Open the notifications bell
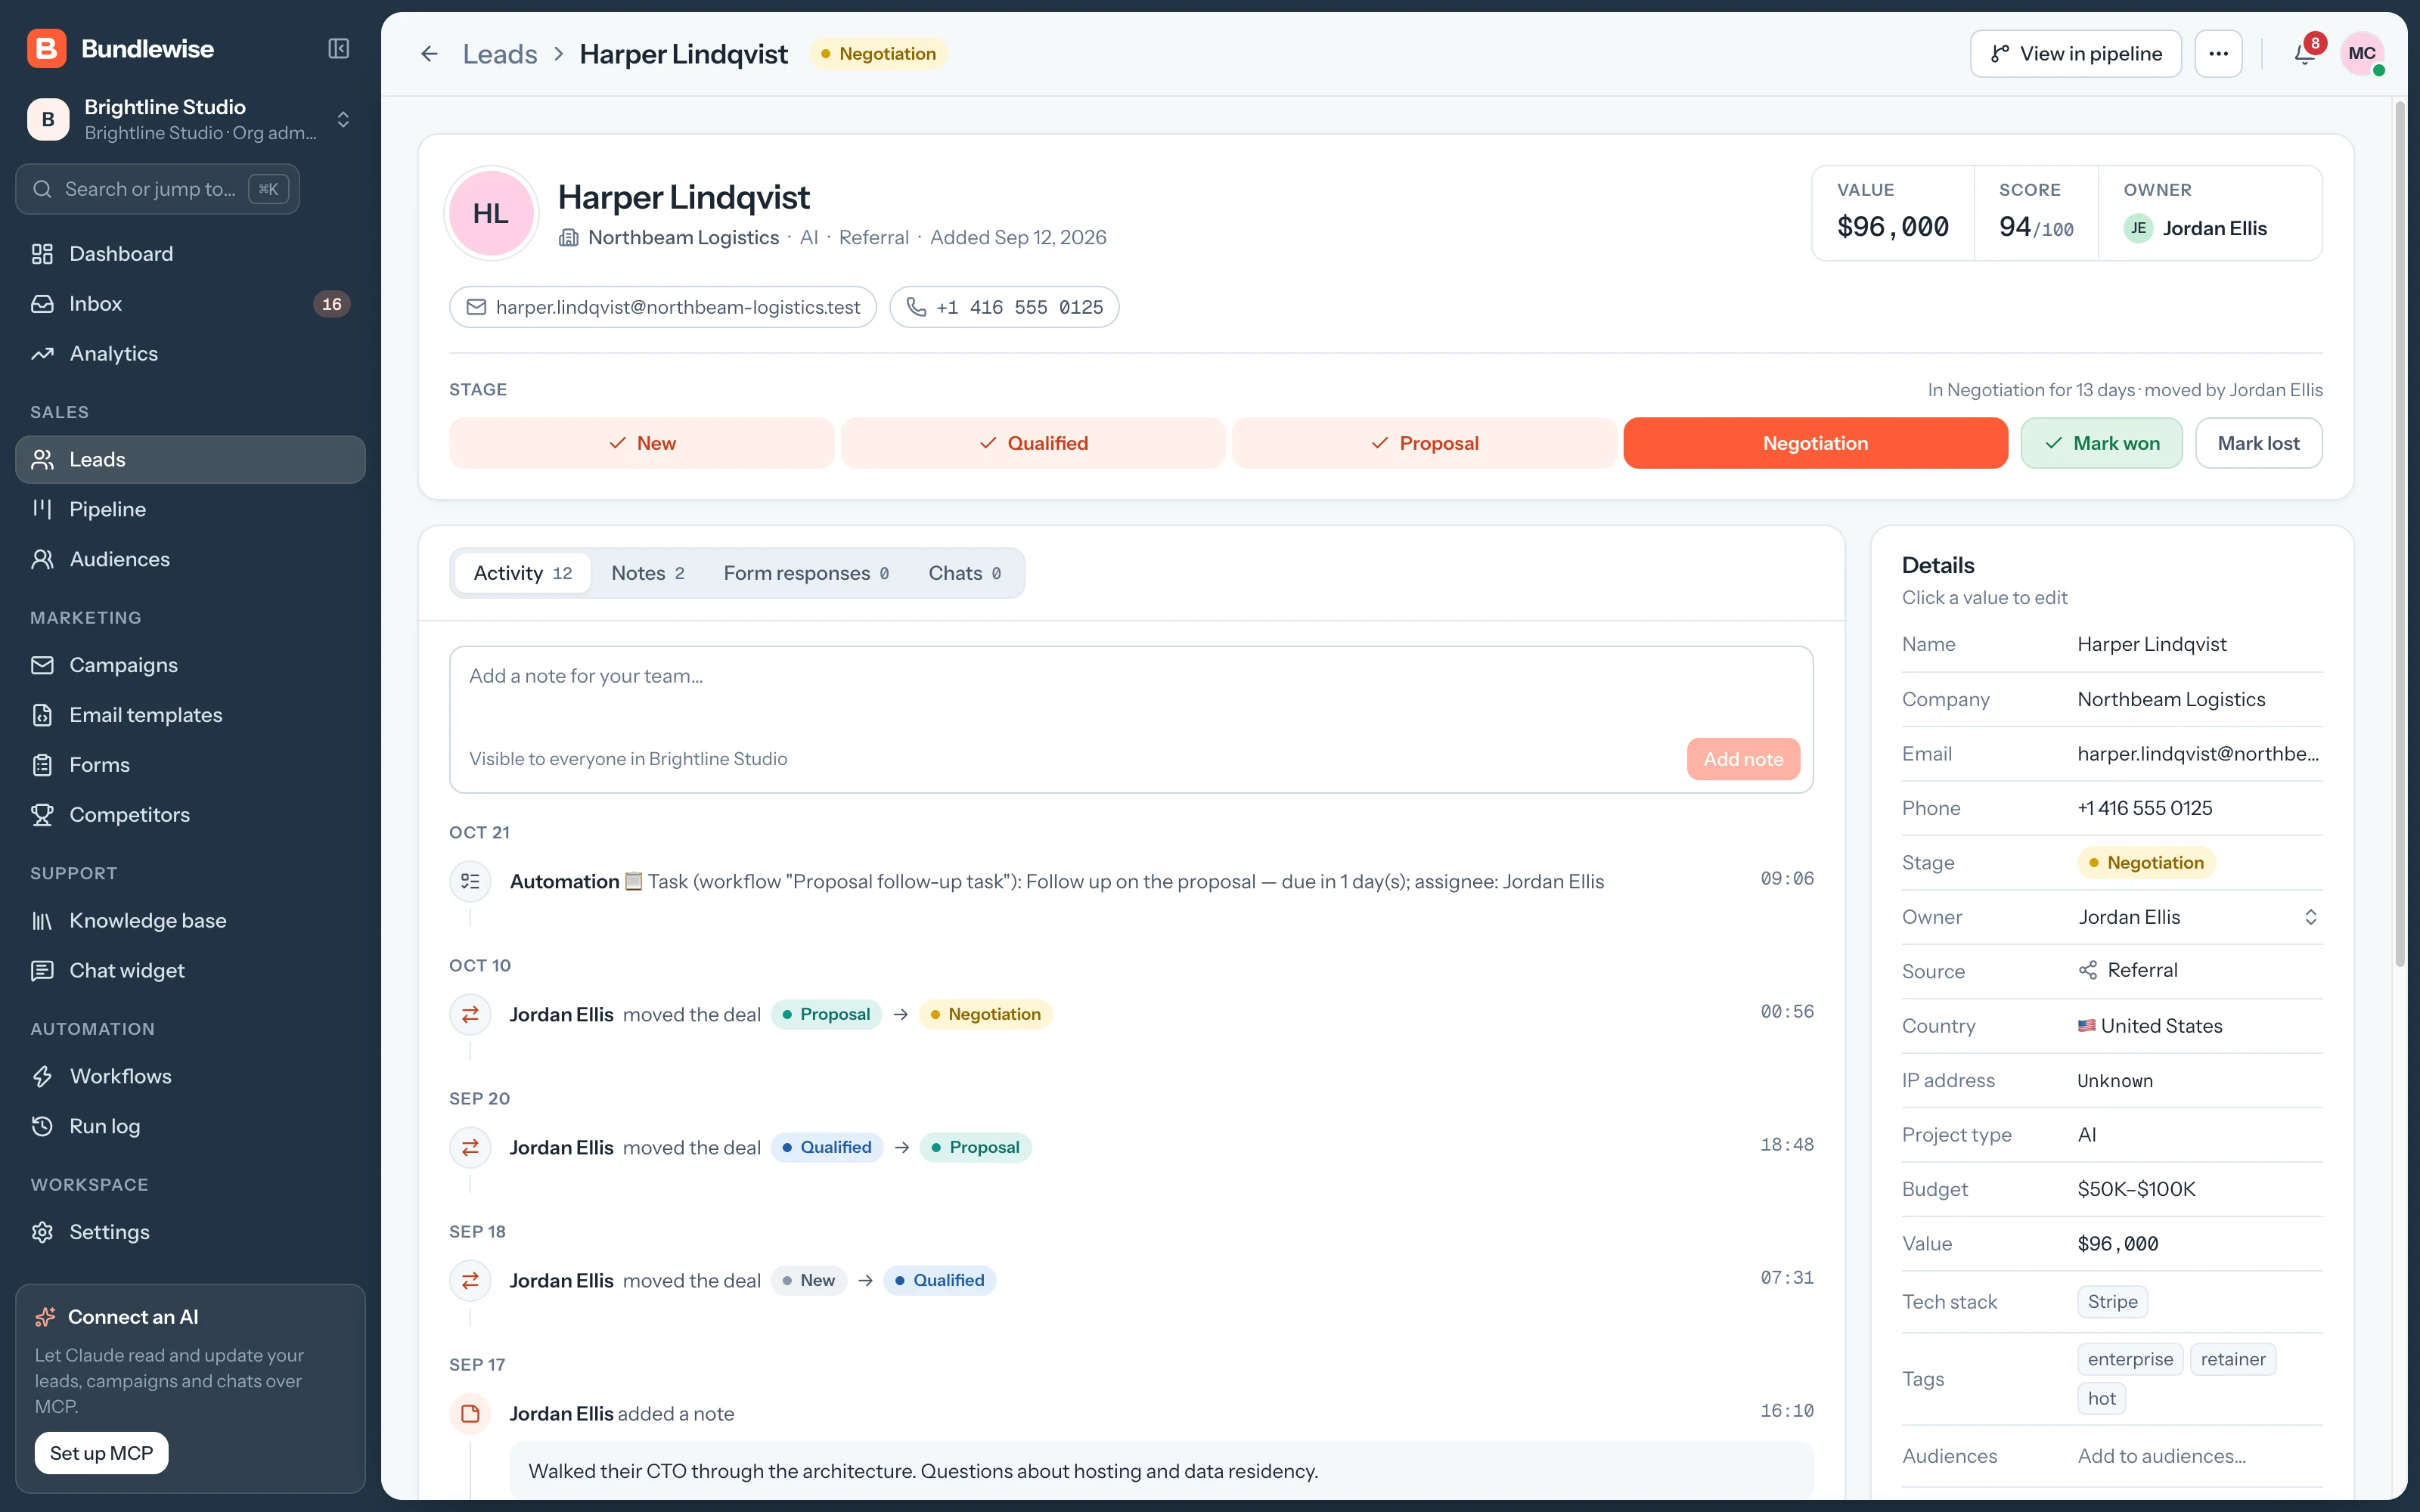The height and width of the screenshot is (1512, 2420). [x=2305, y=54]
